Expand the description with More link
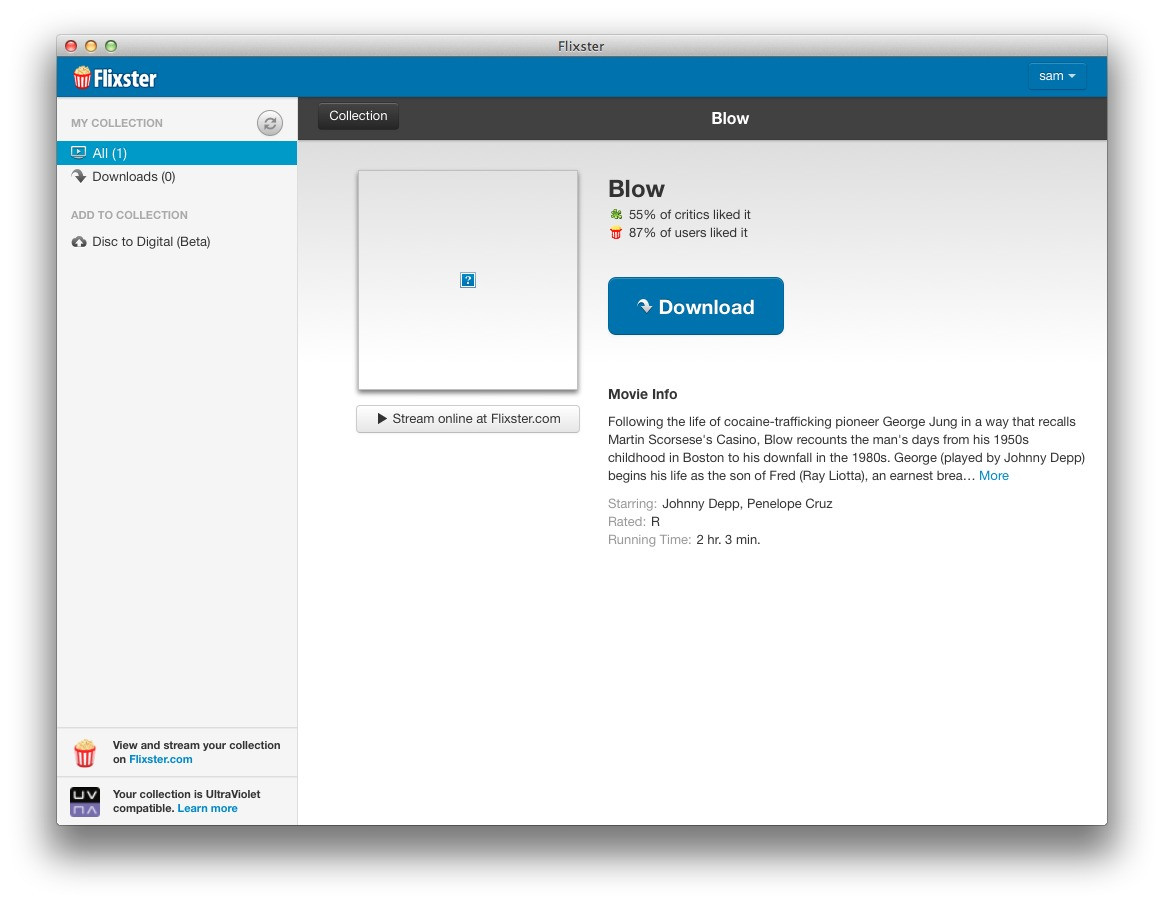 pos(993,476)
